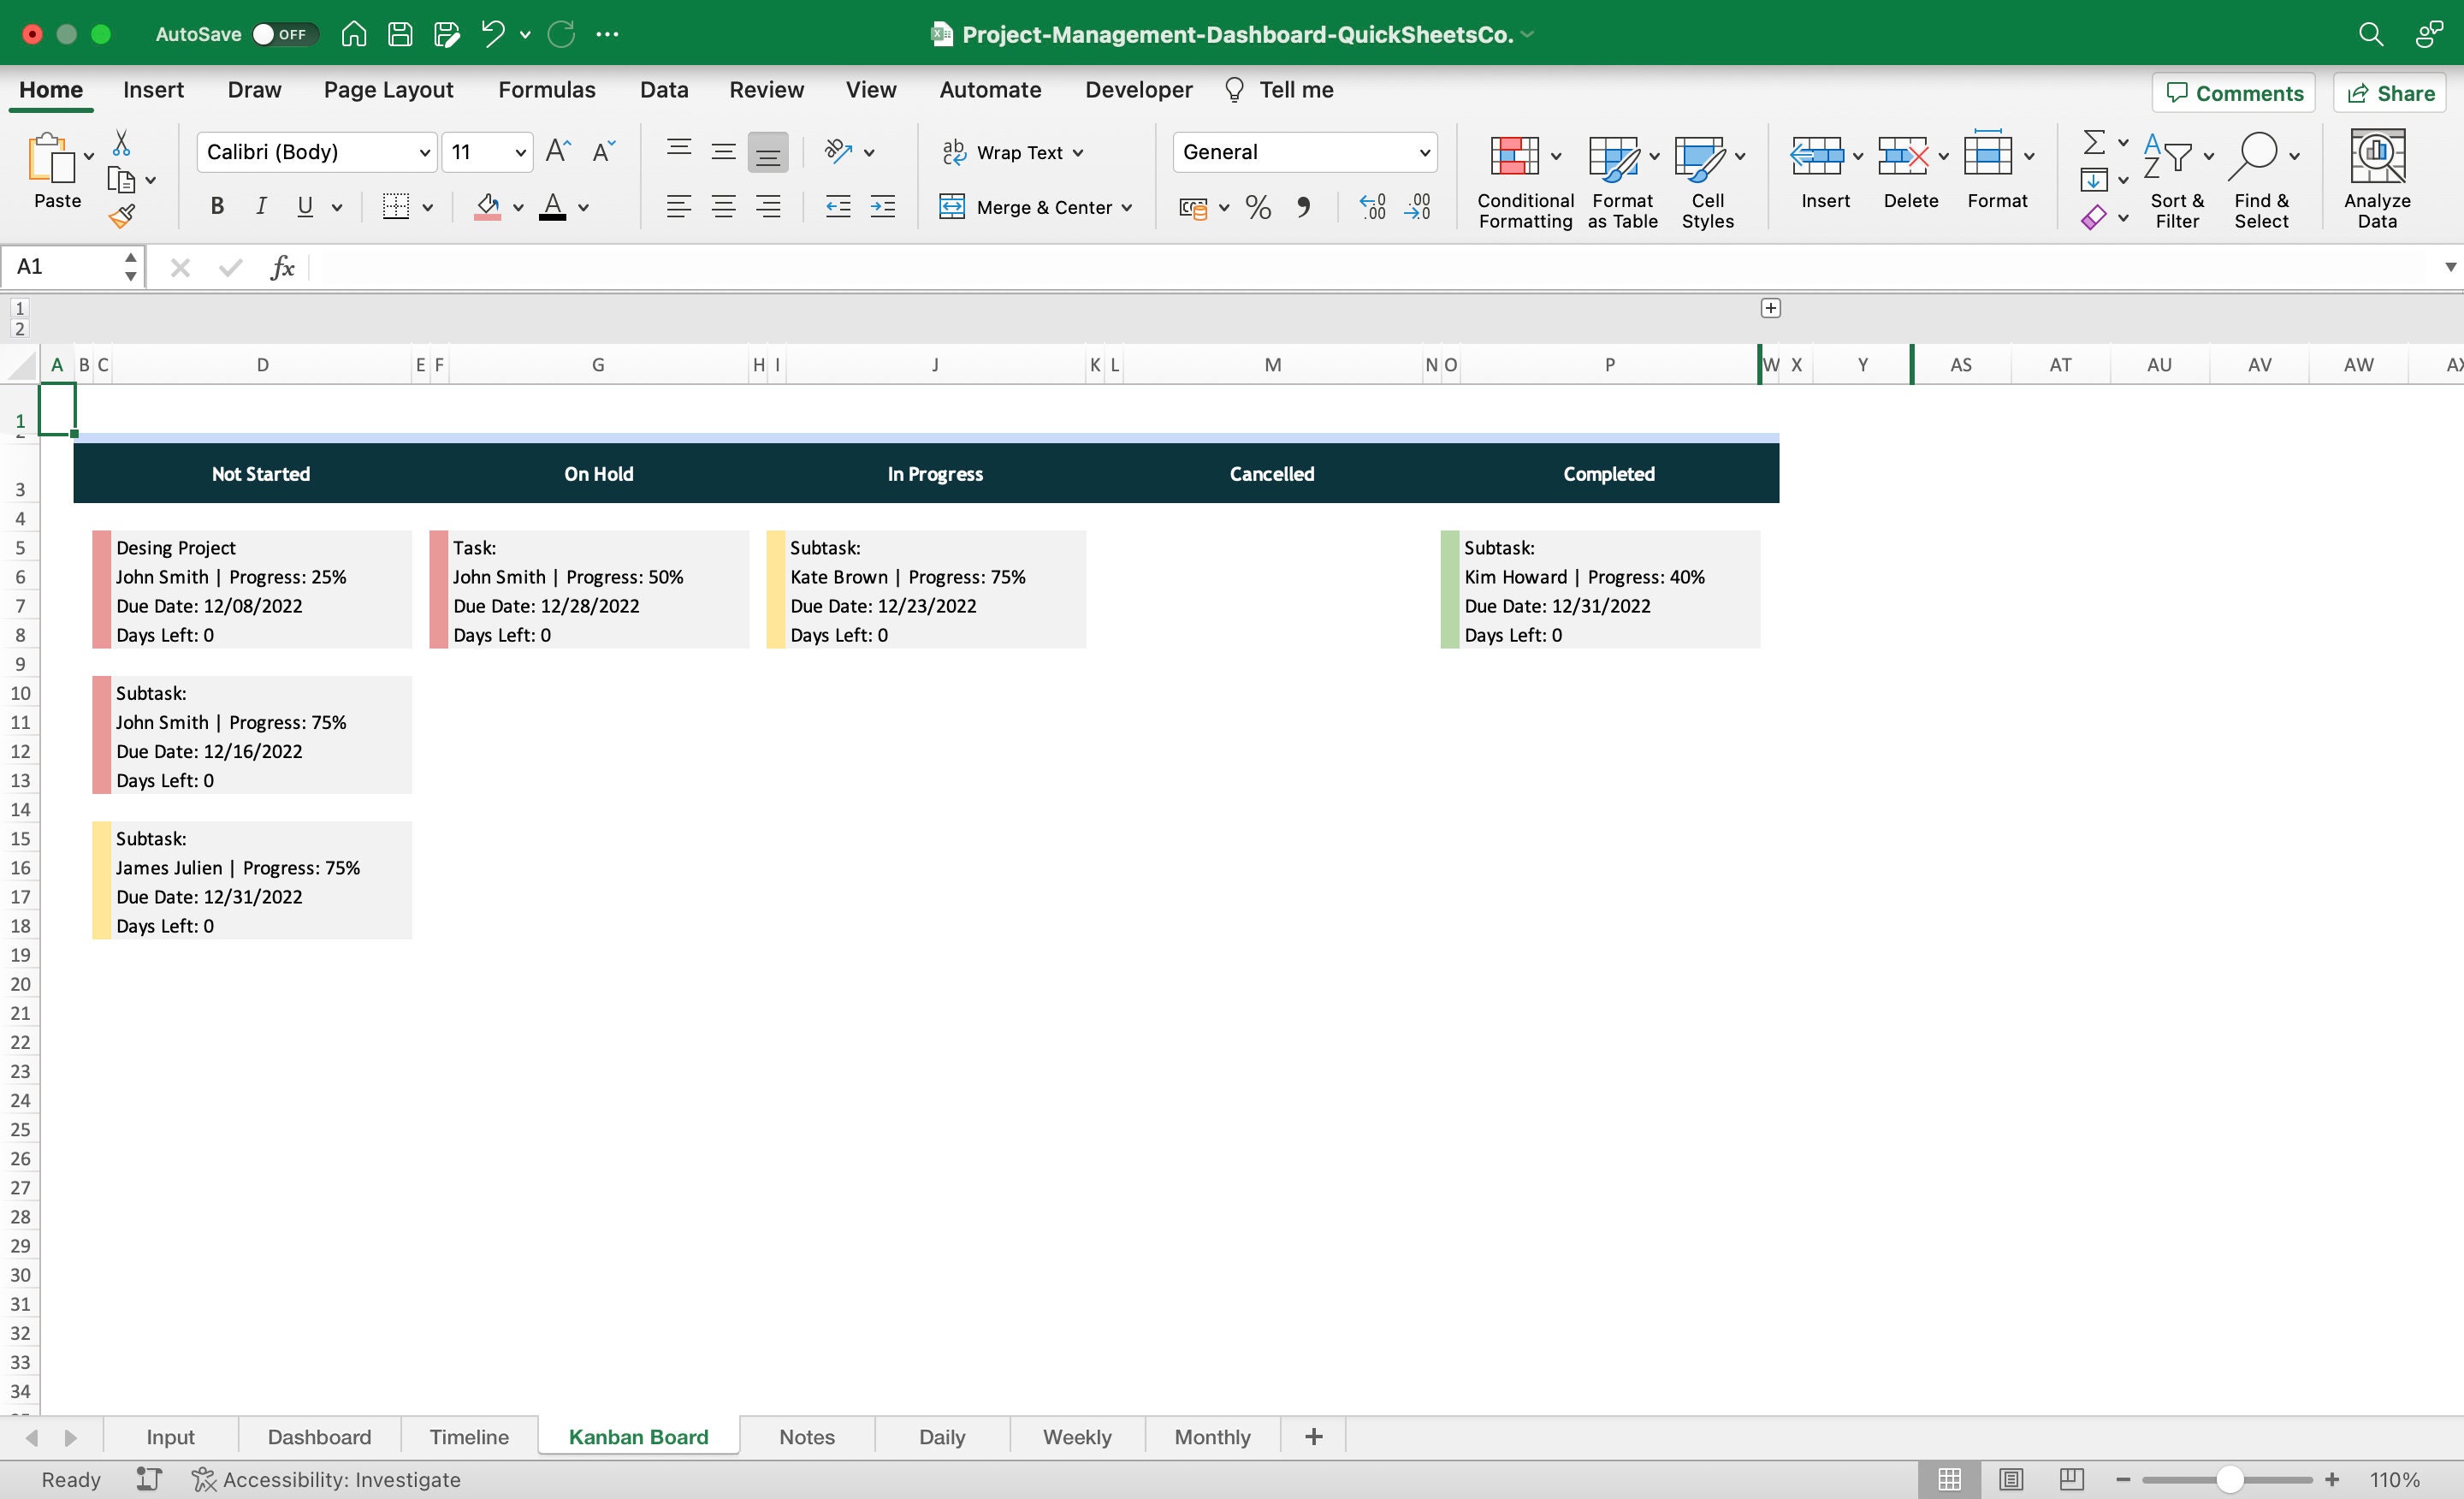
Task: Click the Percent Style icon
Action: [x=1257, y=207]
